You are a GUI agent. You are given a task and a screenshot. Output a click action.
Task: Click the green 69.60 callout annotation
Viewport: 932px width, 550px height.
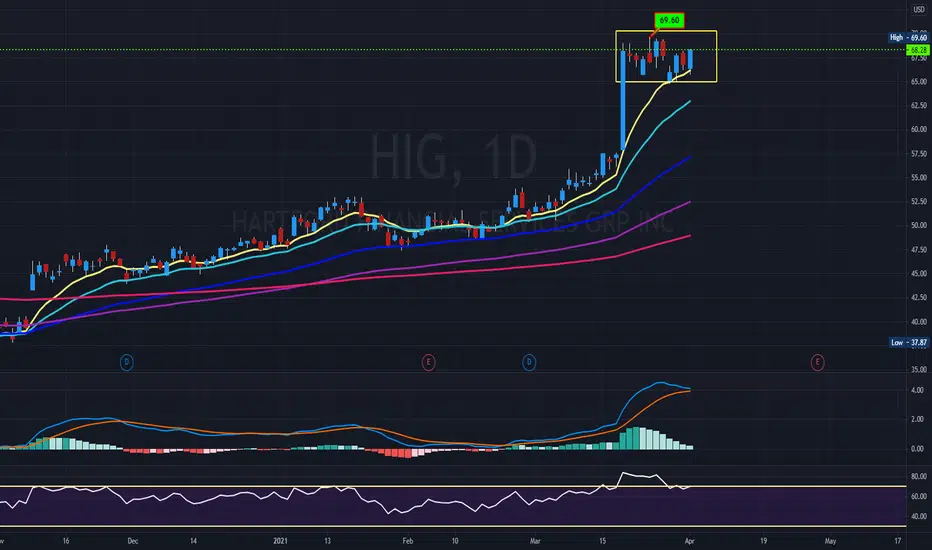click(x=669, y=20)
